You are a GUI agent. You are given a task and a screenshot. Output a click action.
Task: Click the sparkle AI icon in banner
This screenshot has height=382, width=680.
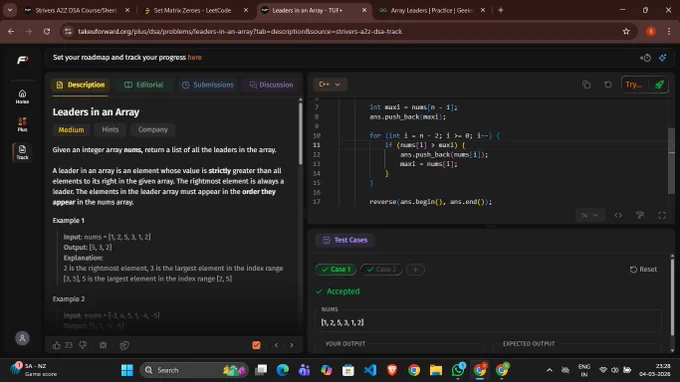coord(662,58)
